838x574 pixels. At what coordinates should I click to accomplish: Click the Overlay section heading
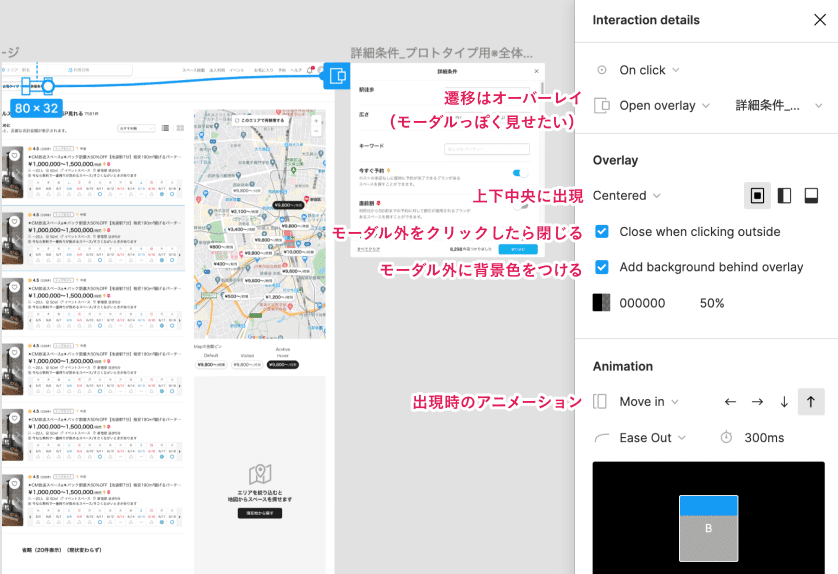point(615,160)
